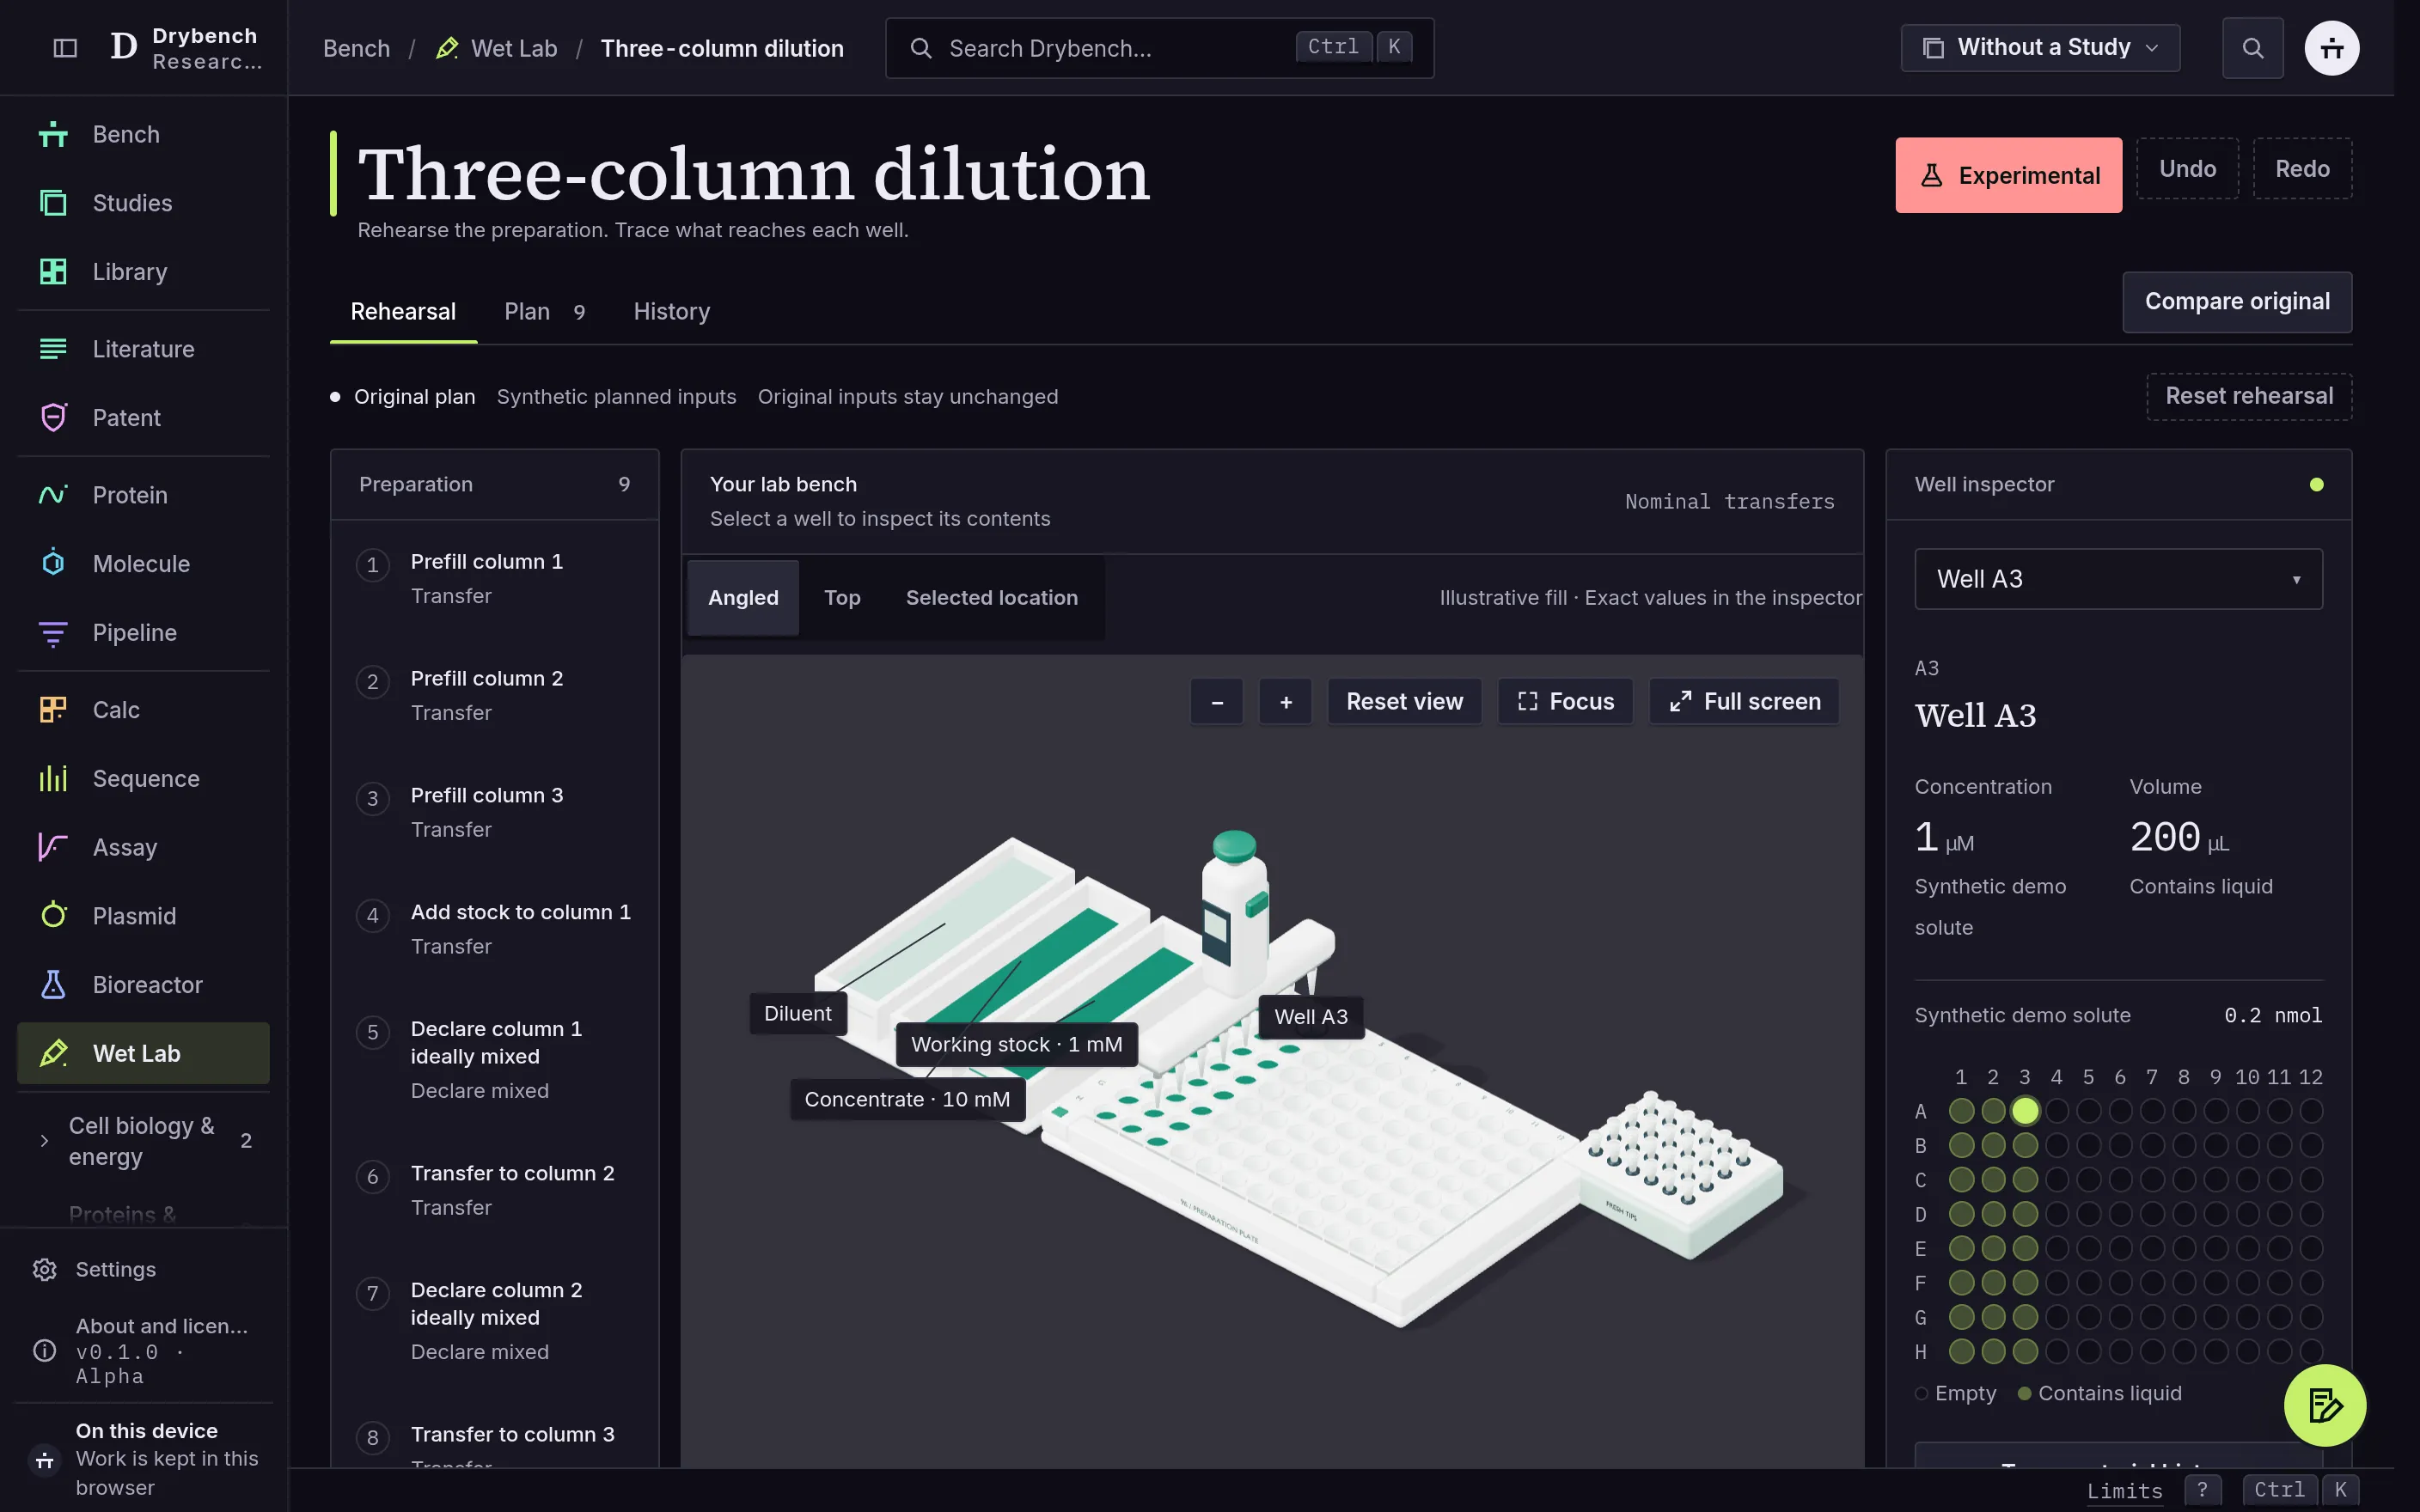Open the Plasmid tool
Screen dimensions: 2420x1512
pyautogui.click(x=143, y=916)
